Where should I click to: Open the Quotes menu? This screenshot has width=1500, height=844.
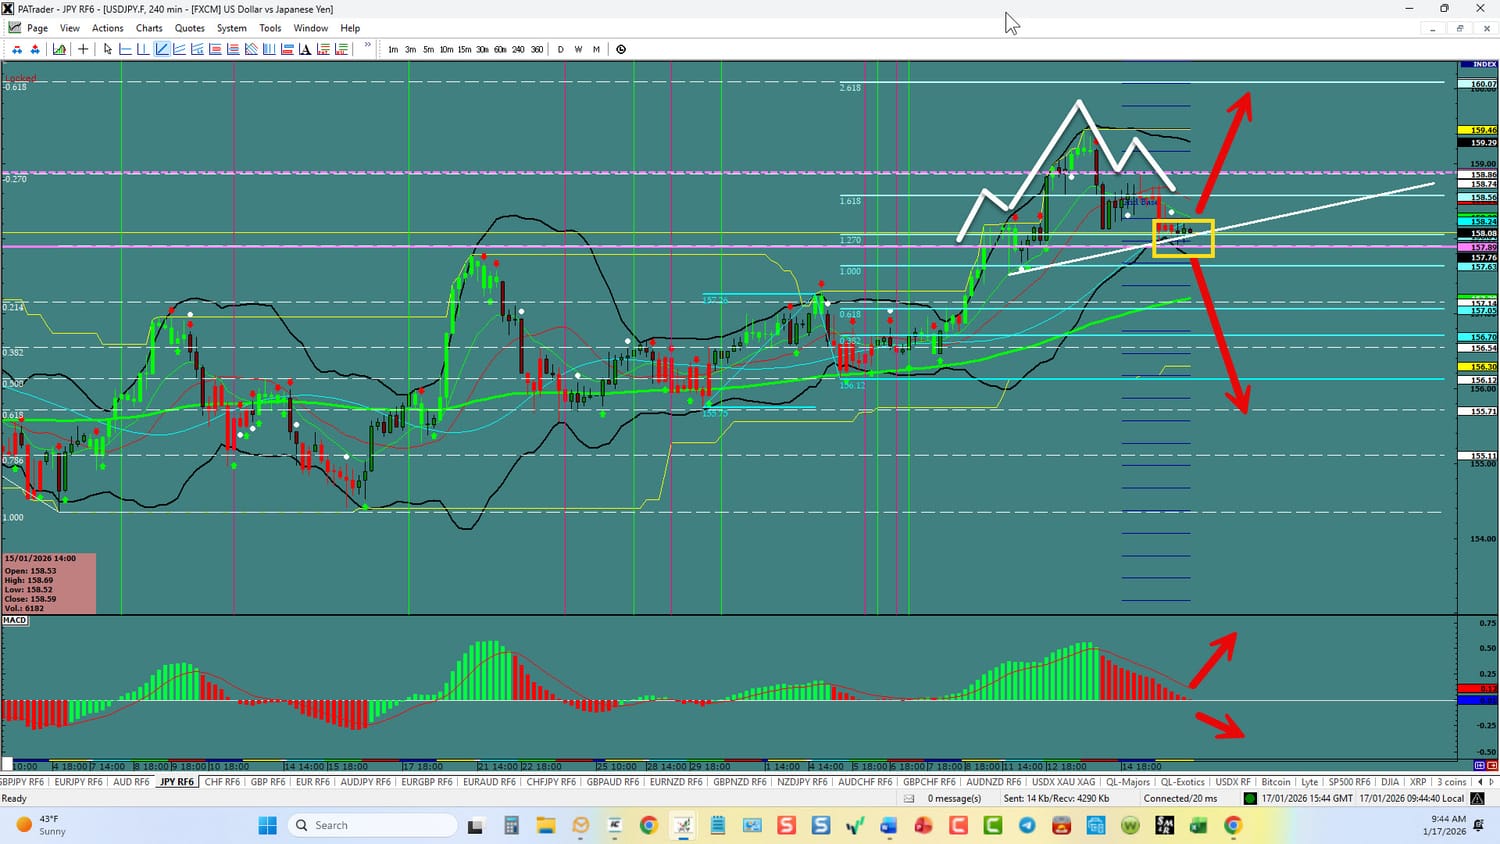pos(189,28)
